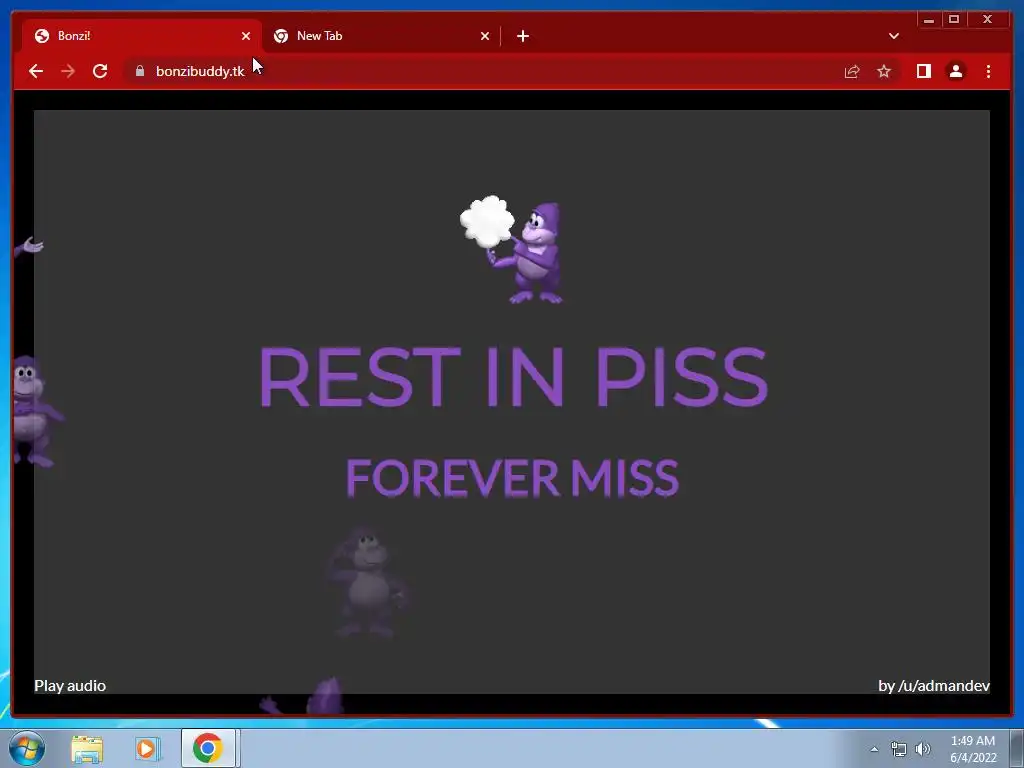Click FOREVER MISS text

click(512, 477)
